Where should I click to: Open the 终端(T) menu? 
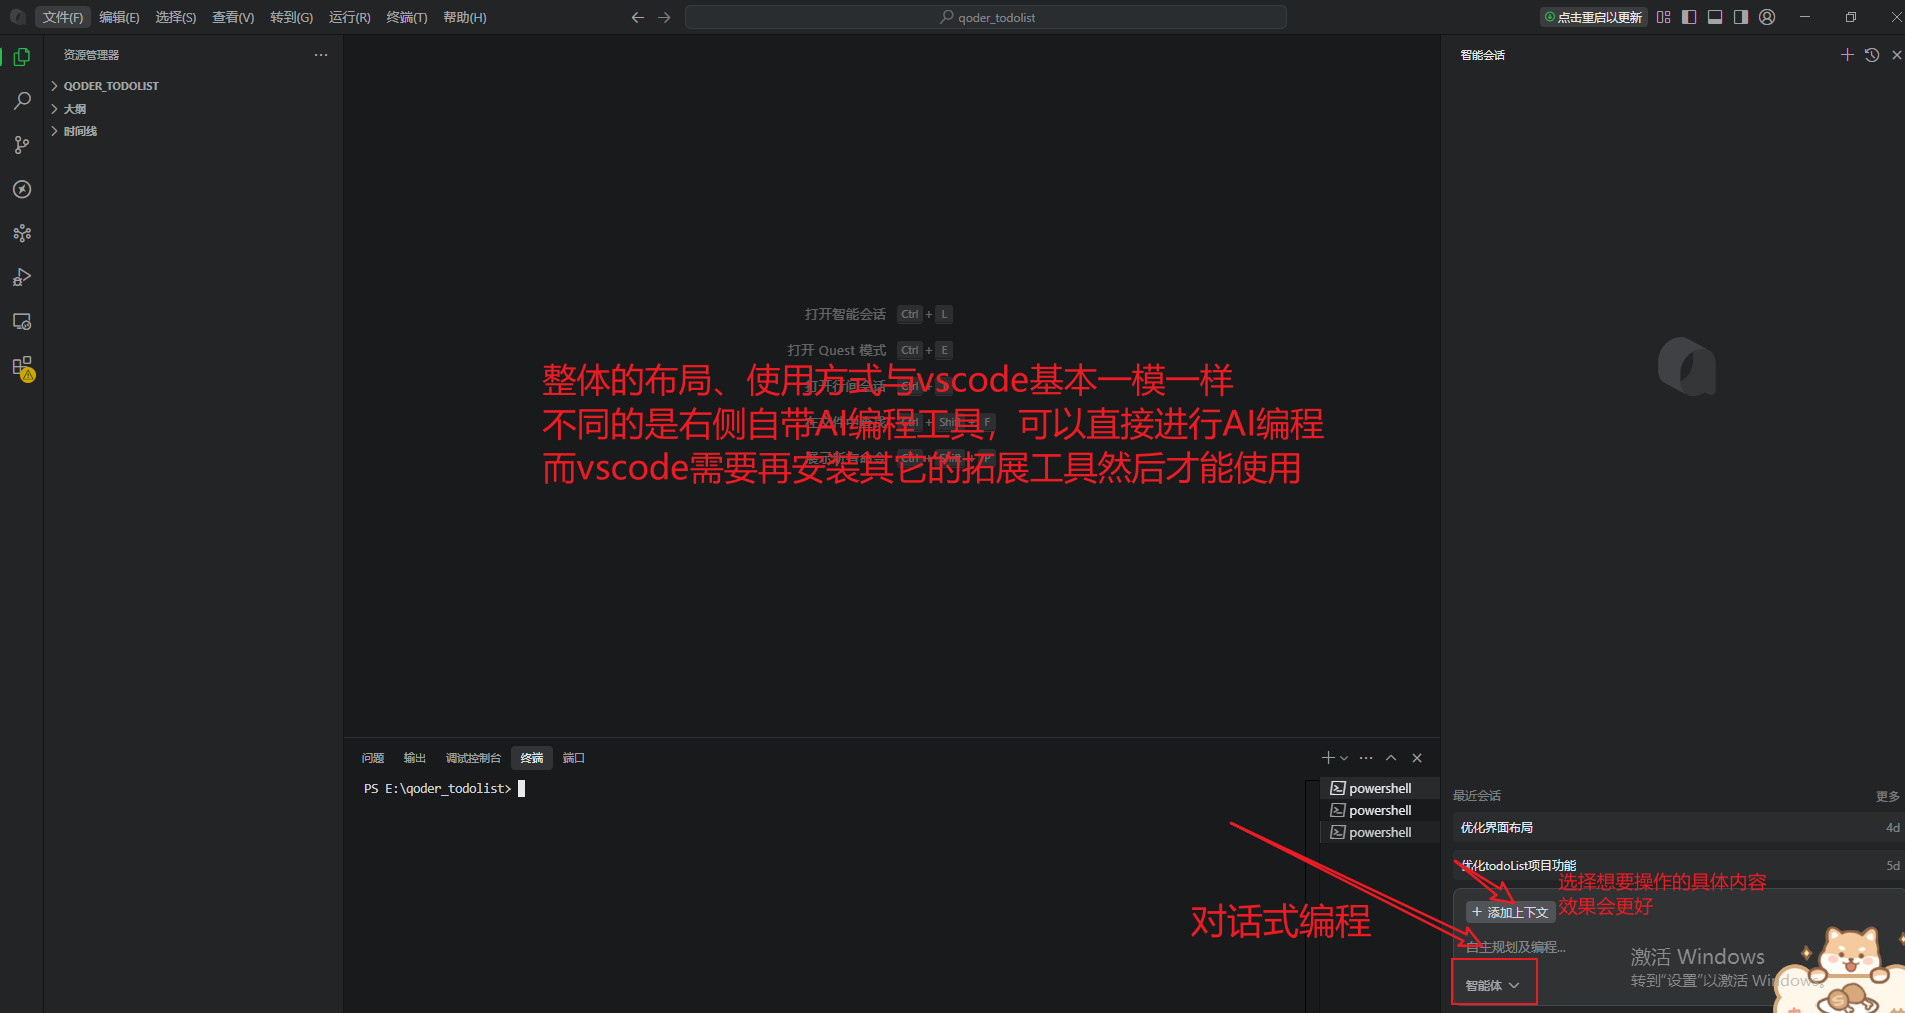[x=407, y=17]
